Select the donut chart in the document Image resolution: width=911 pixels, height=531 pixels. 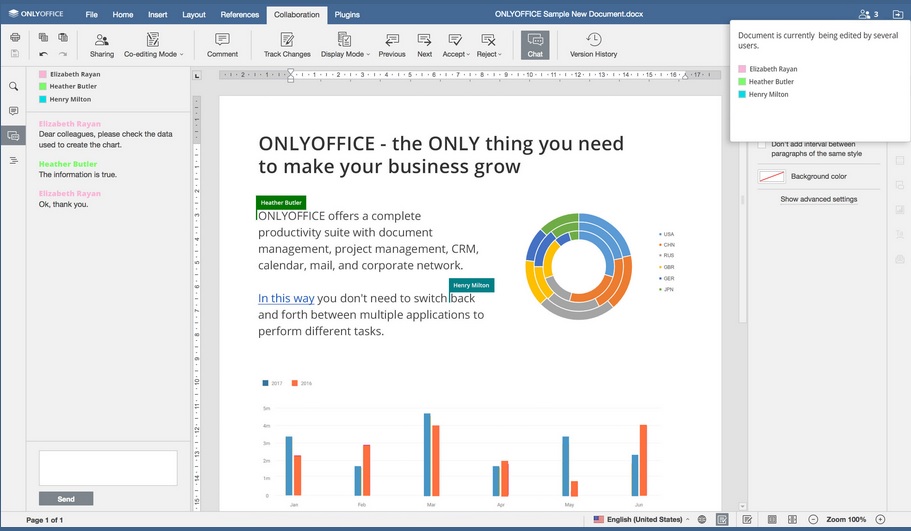pos(578,266)
